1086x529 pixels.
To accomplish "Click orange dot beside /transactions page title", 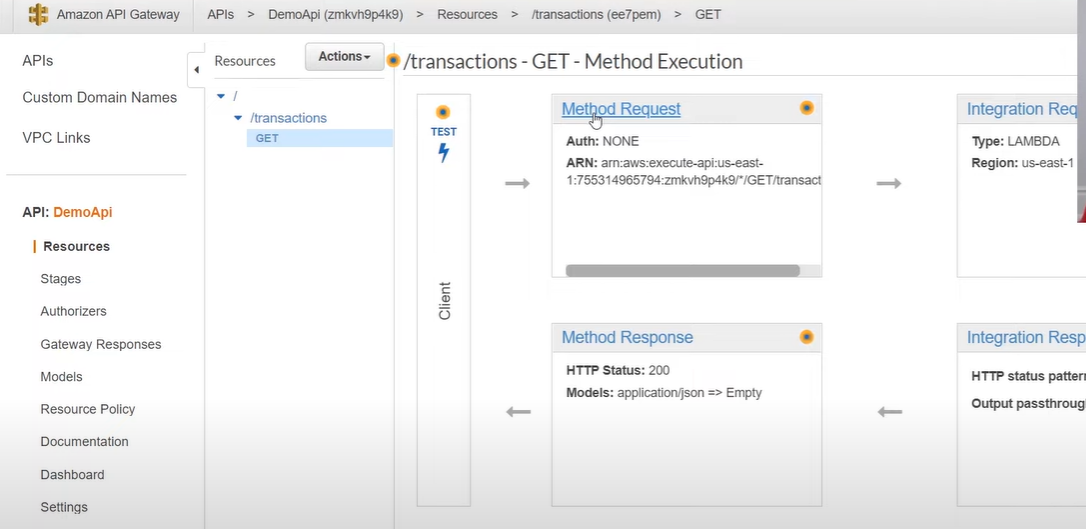I will [393, 61].
